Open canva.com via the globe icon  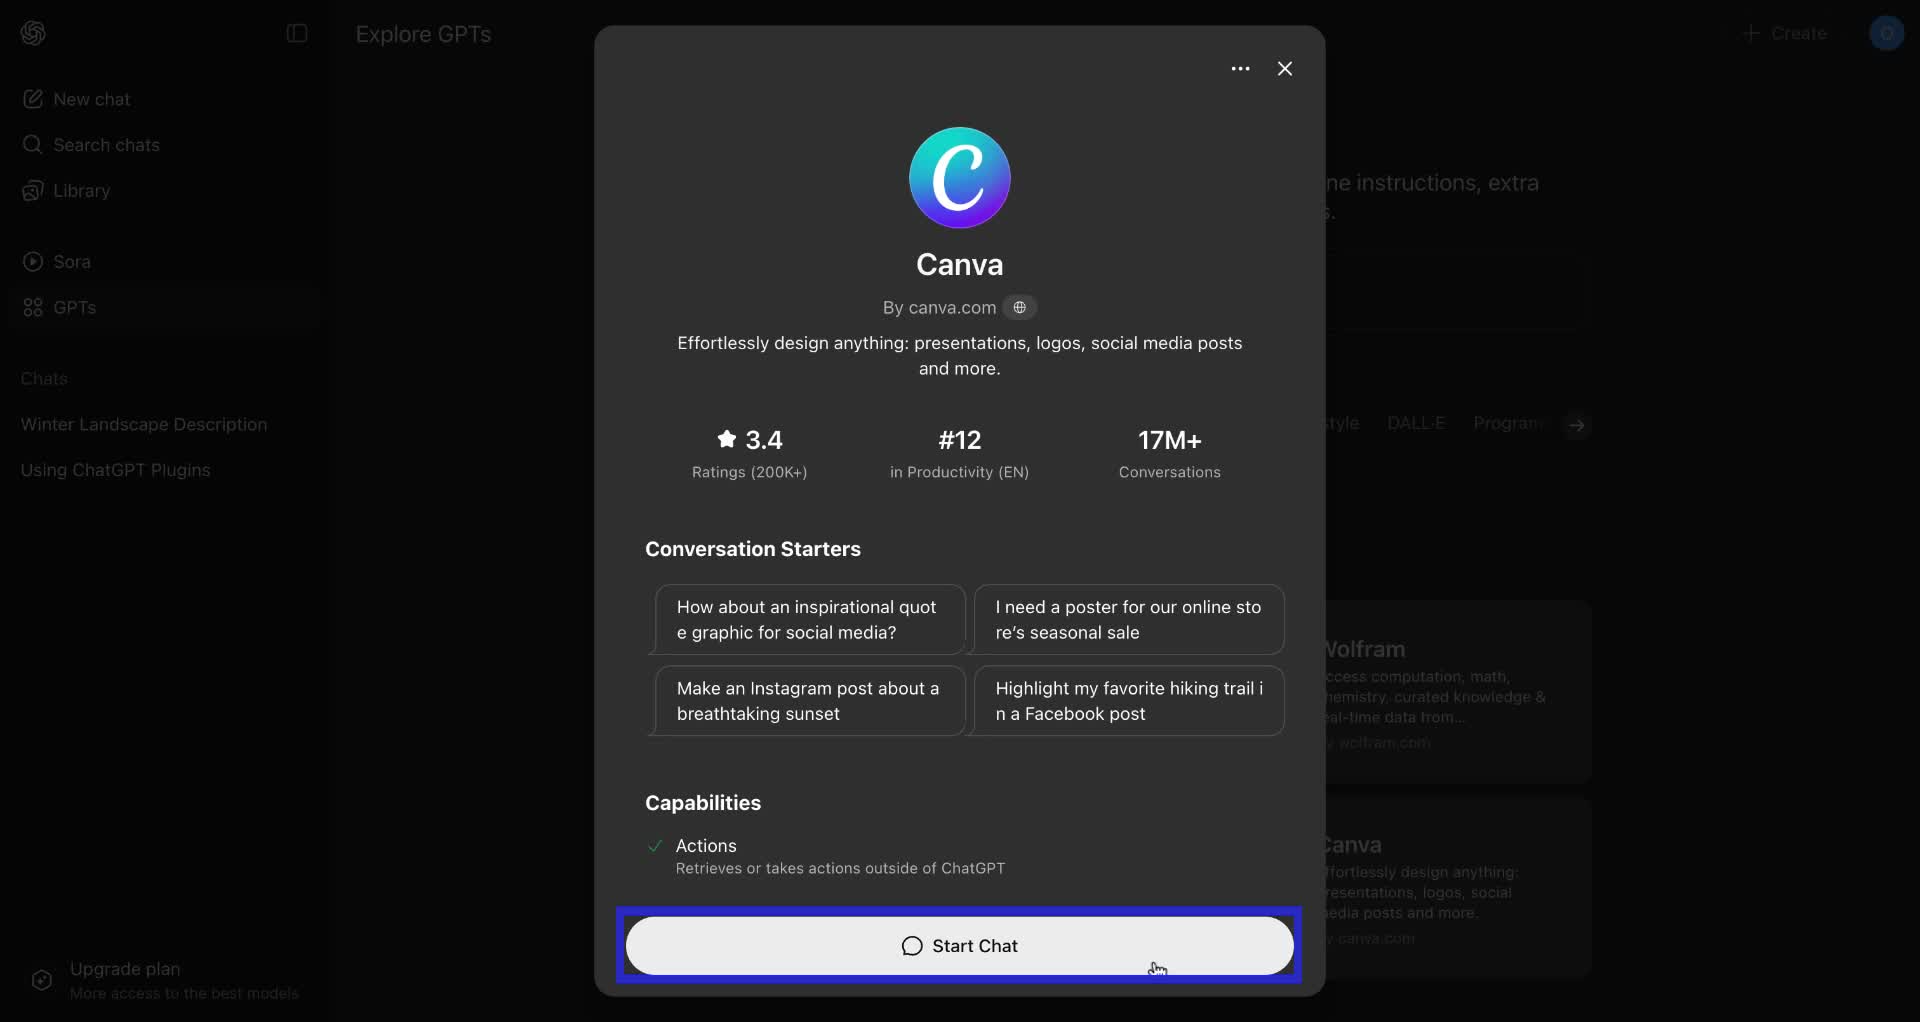[x=1020, y=307]
